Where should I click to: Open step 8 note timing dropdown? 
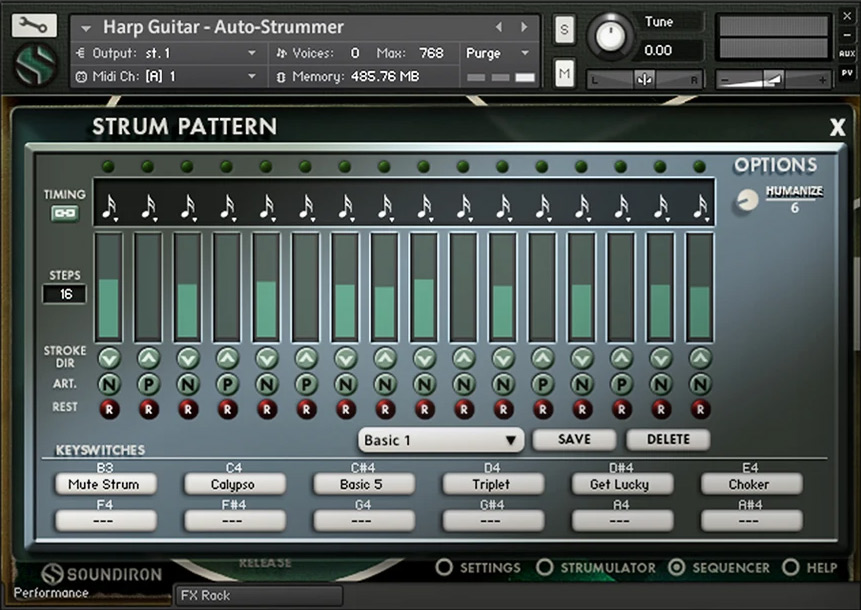pos(384,208)
